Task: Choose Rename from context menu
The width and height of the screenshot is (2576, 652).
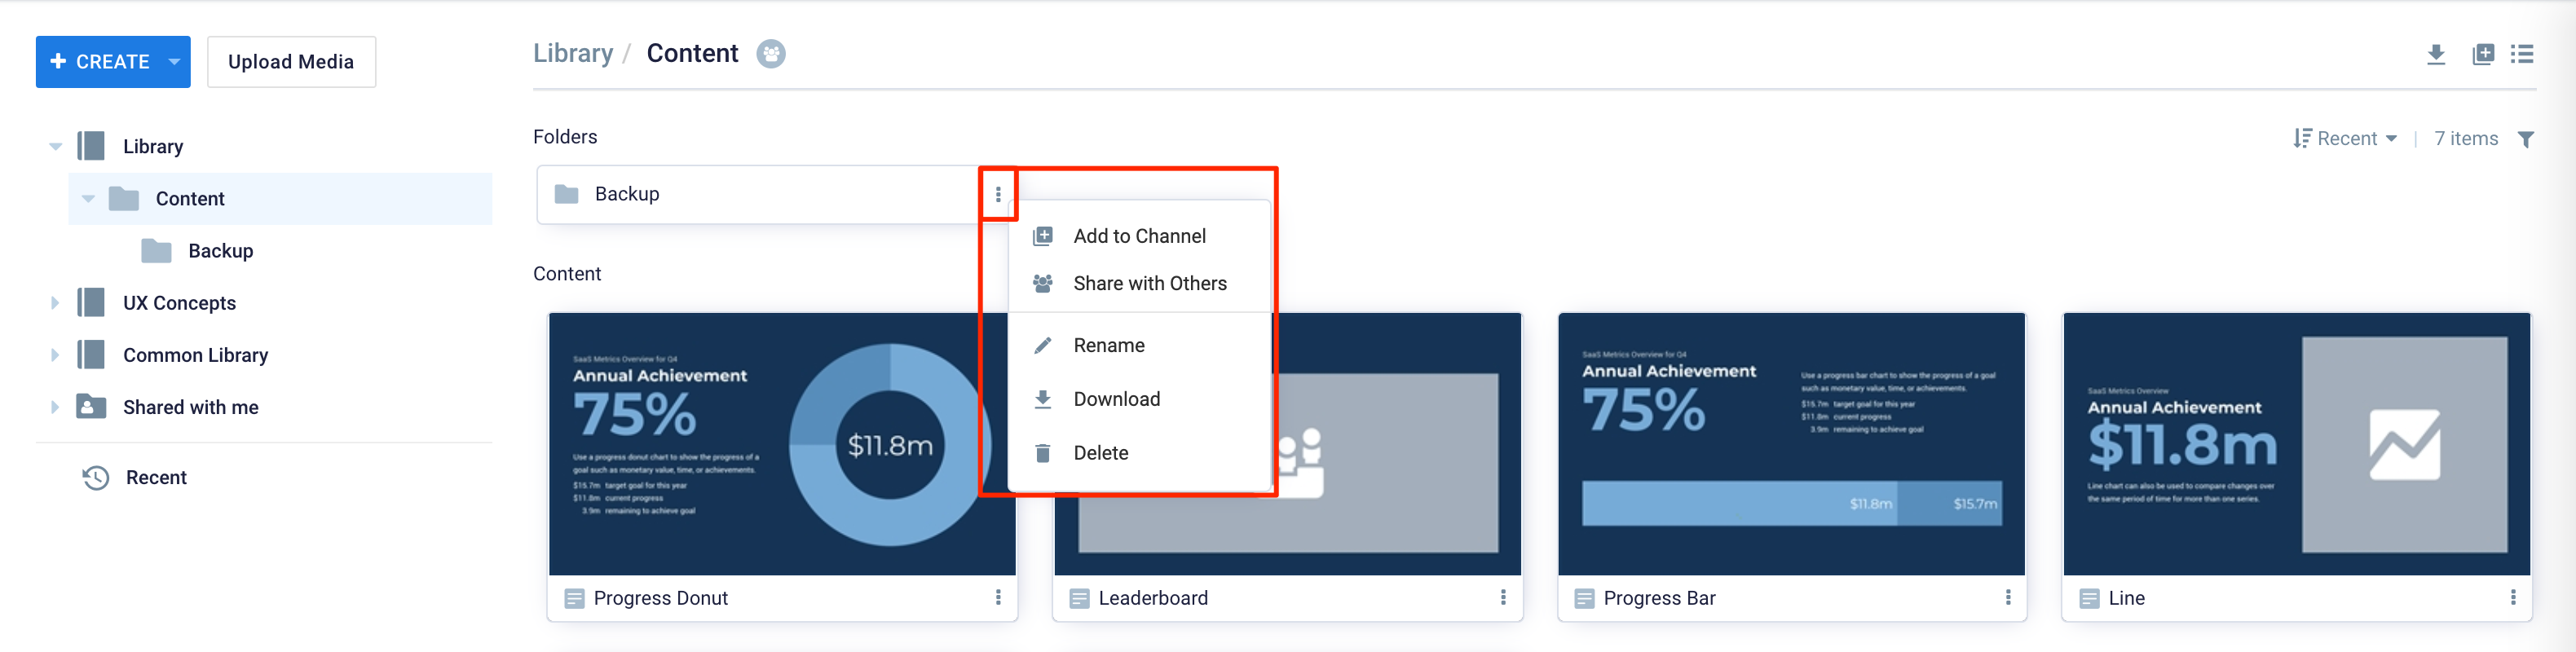Action: (1139, 345)
